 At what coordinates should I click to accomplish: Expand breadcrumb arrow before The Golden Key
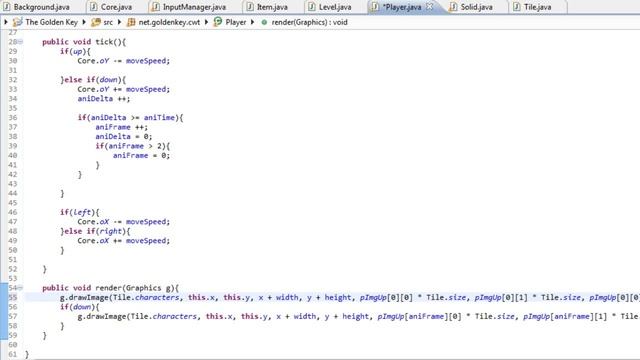coord(6,22)
